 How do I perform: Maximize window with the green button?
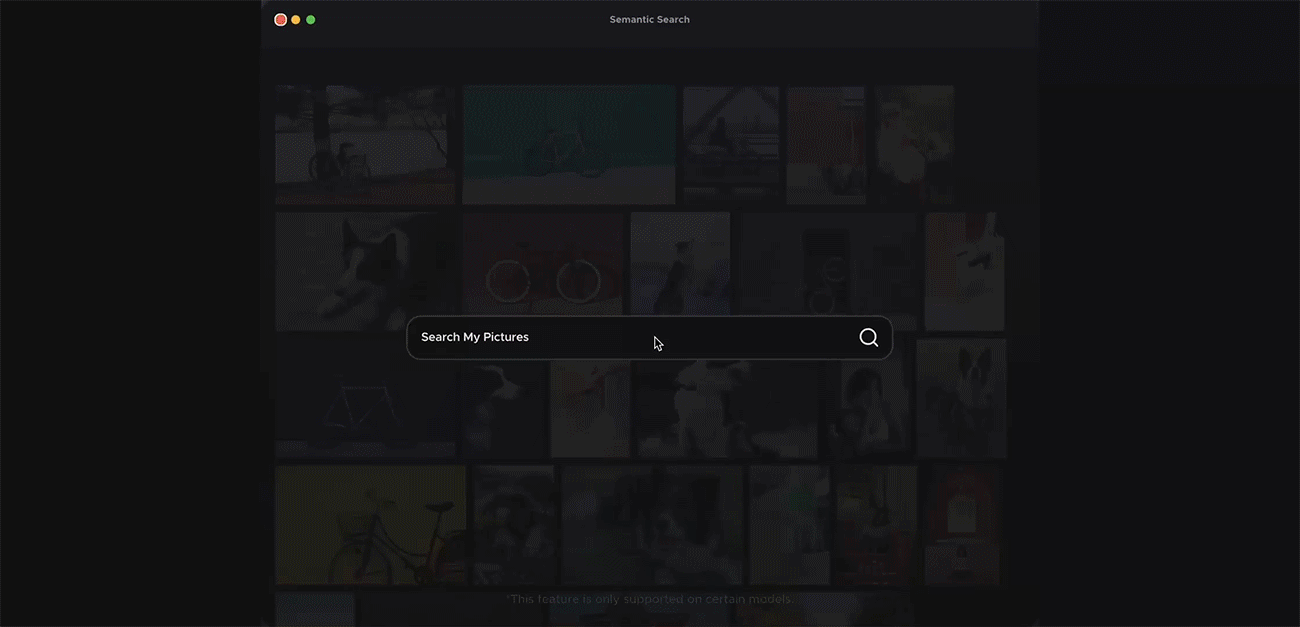[311, 20]
